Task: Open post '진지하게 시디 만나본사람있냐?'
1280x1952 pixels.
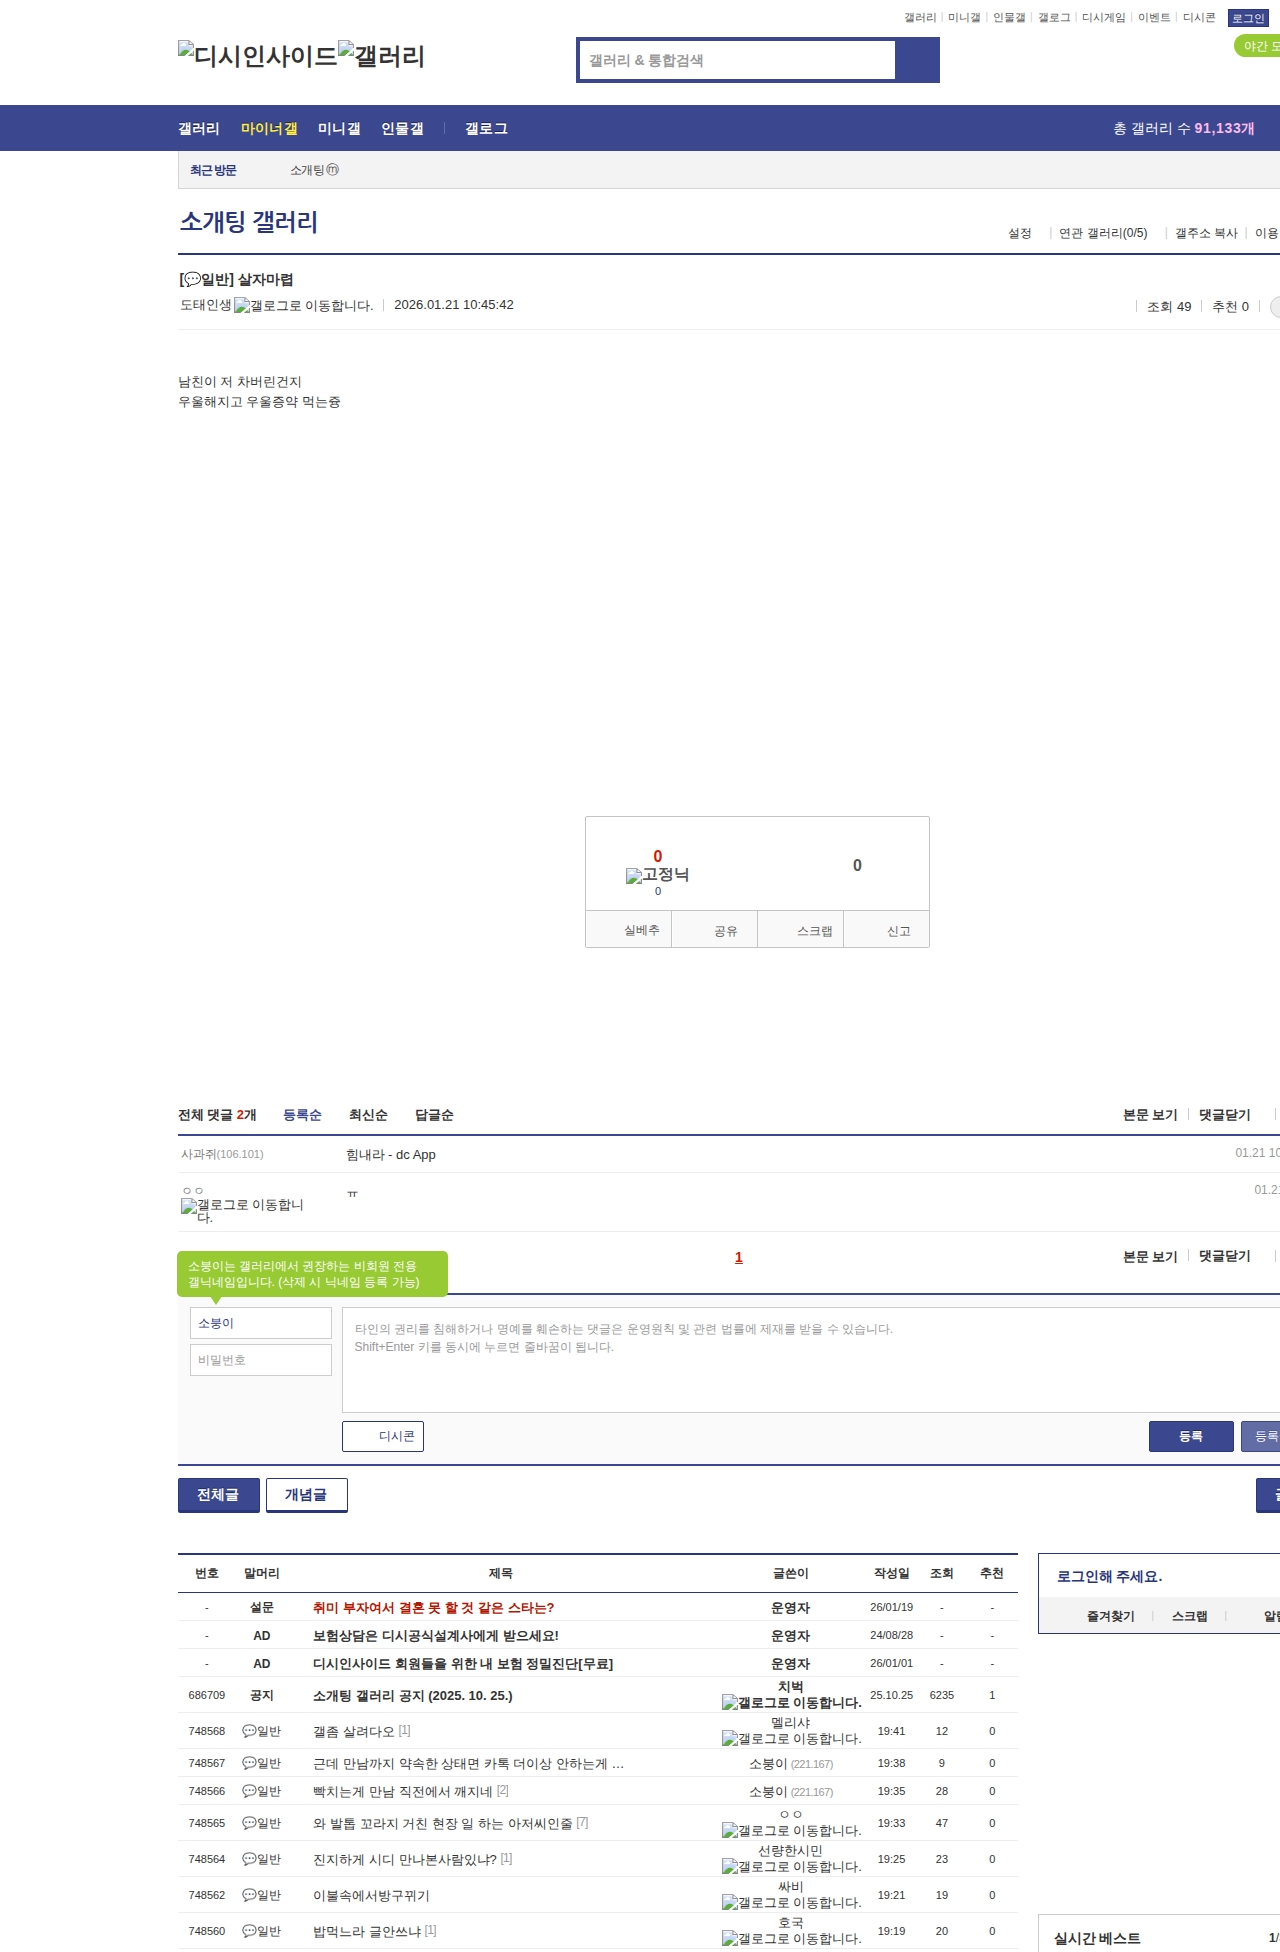Action: coord(405,1859)
